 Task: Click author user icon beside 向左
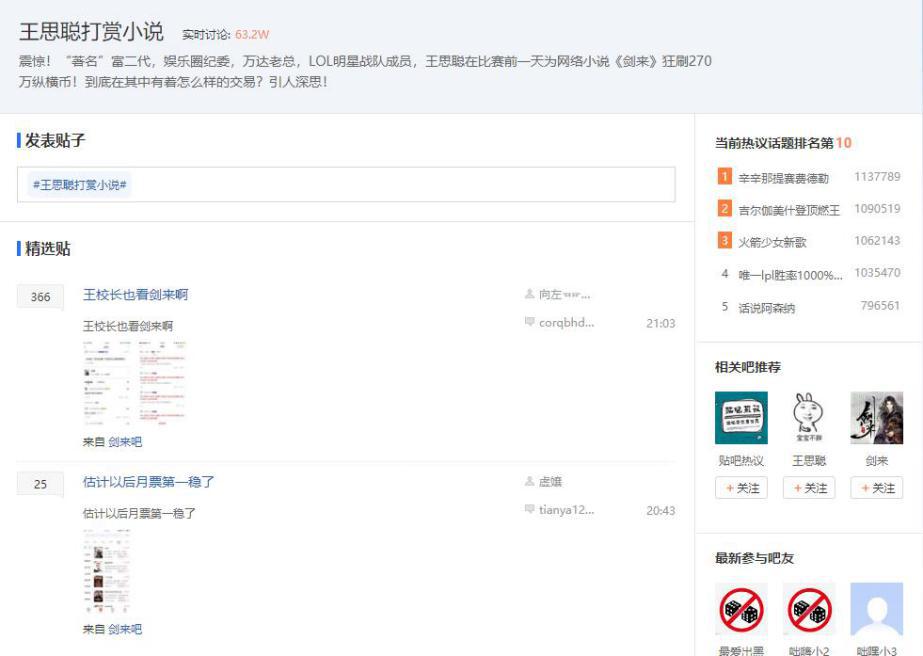(529, 294)
